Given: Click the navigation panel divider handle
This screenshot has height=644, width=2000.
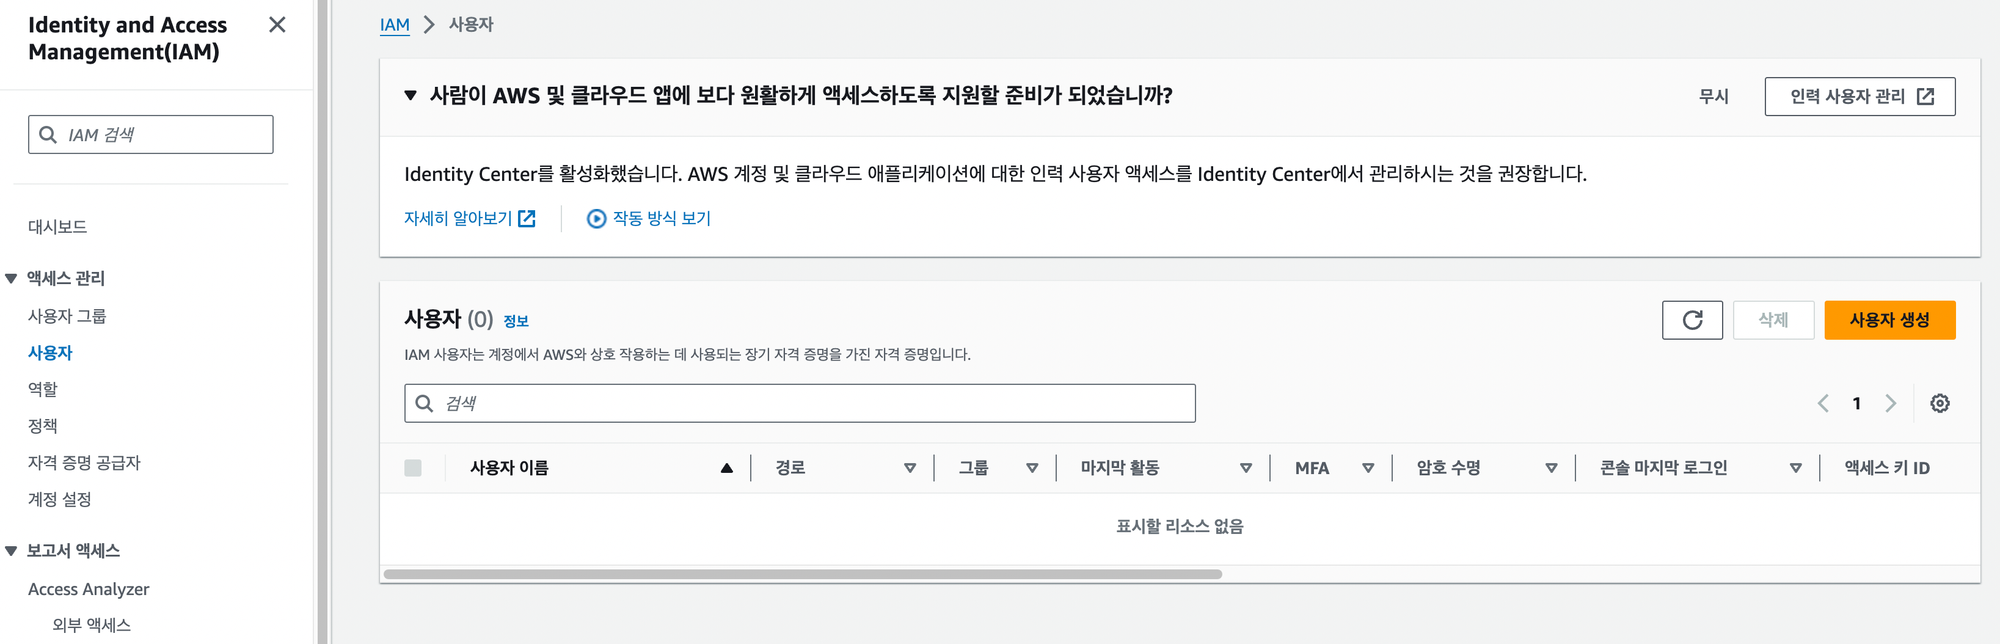Looking at the screenshot, I should (322, 322).
